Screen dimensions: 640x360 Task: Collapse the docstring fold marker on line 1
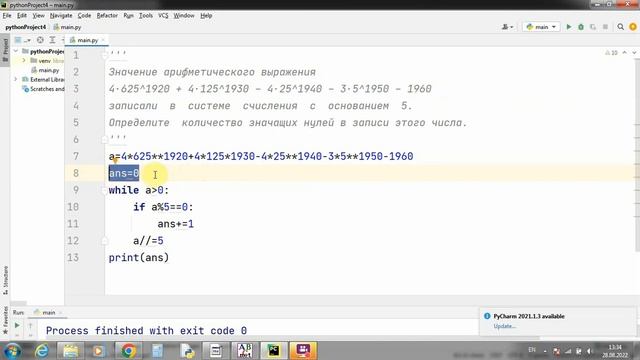point(104,55)
